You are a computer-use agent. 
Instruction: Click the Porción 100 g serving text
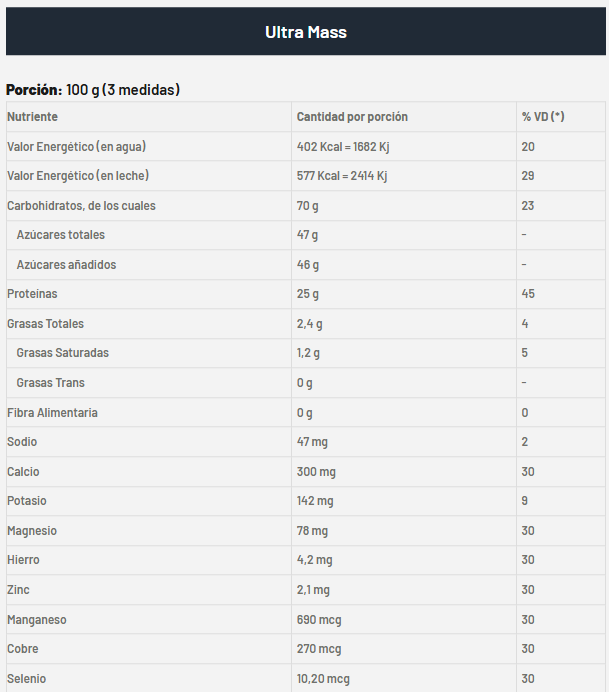[93, 90]
